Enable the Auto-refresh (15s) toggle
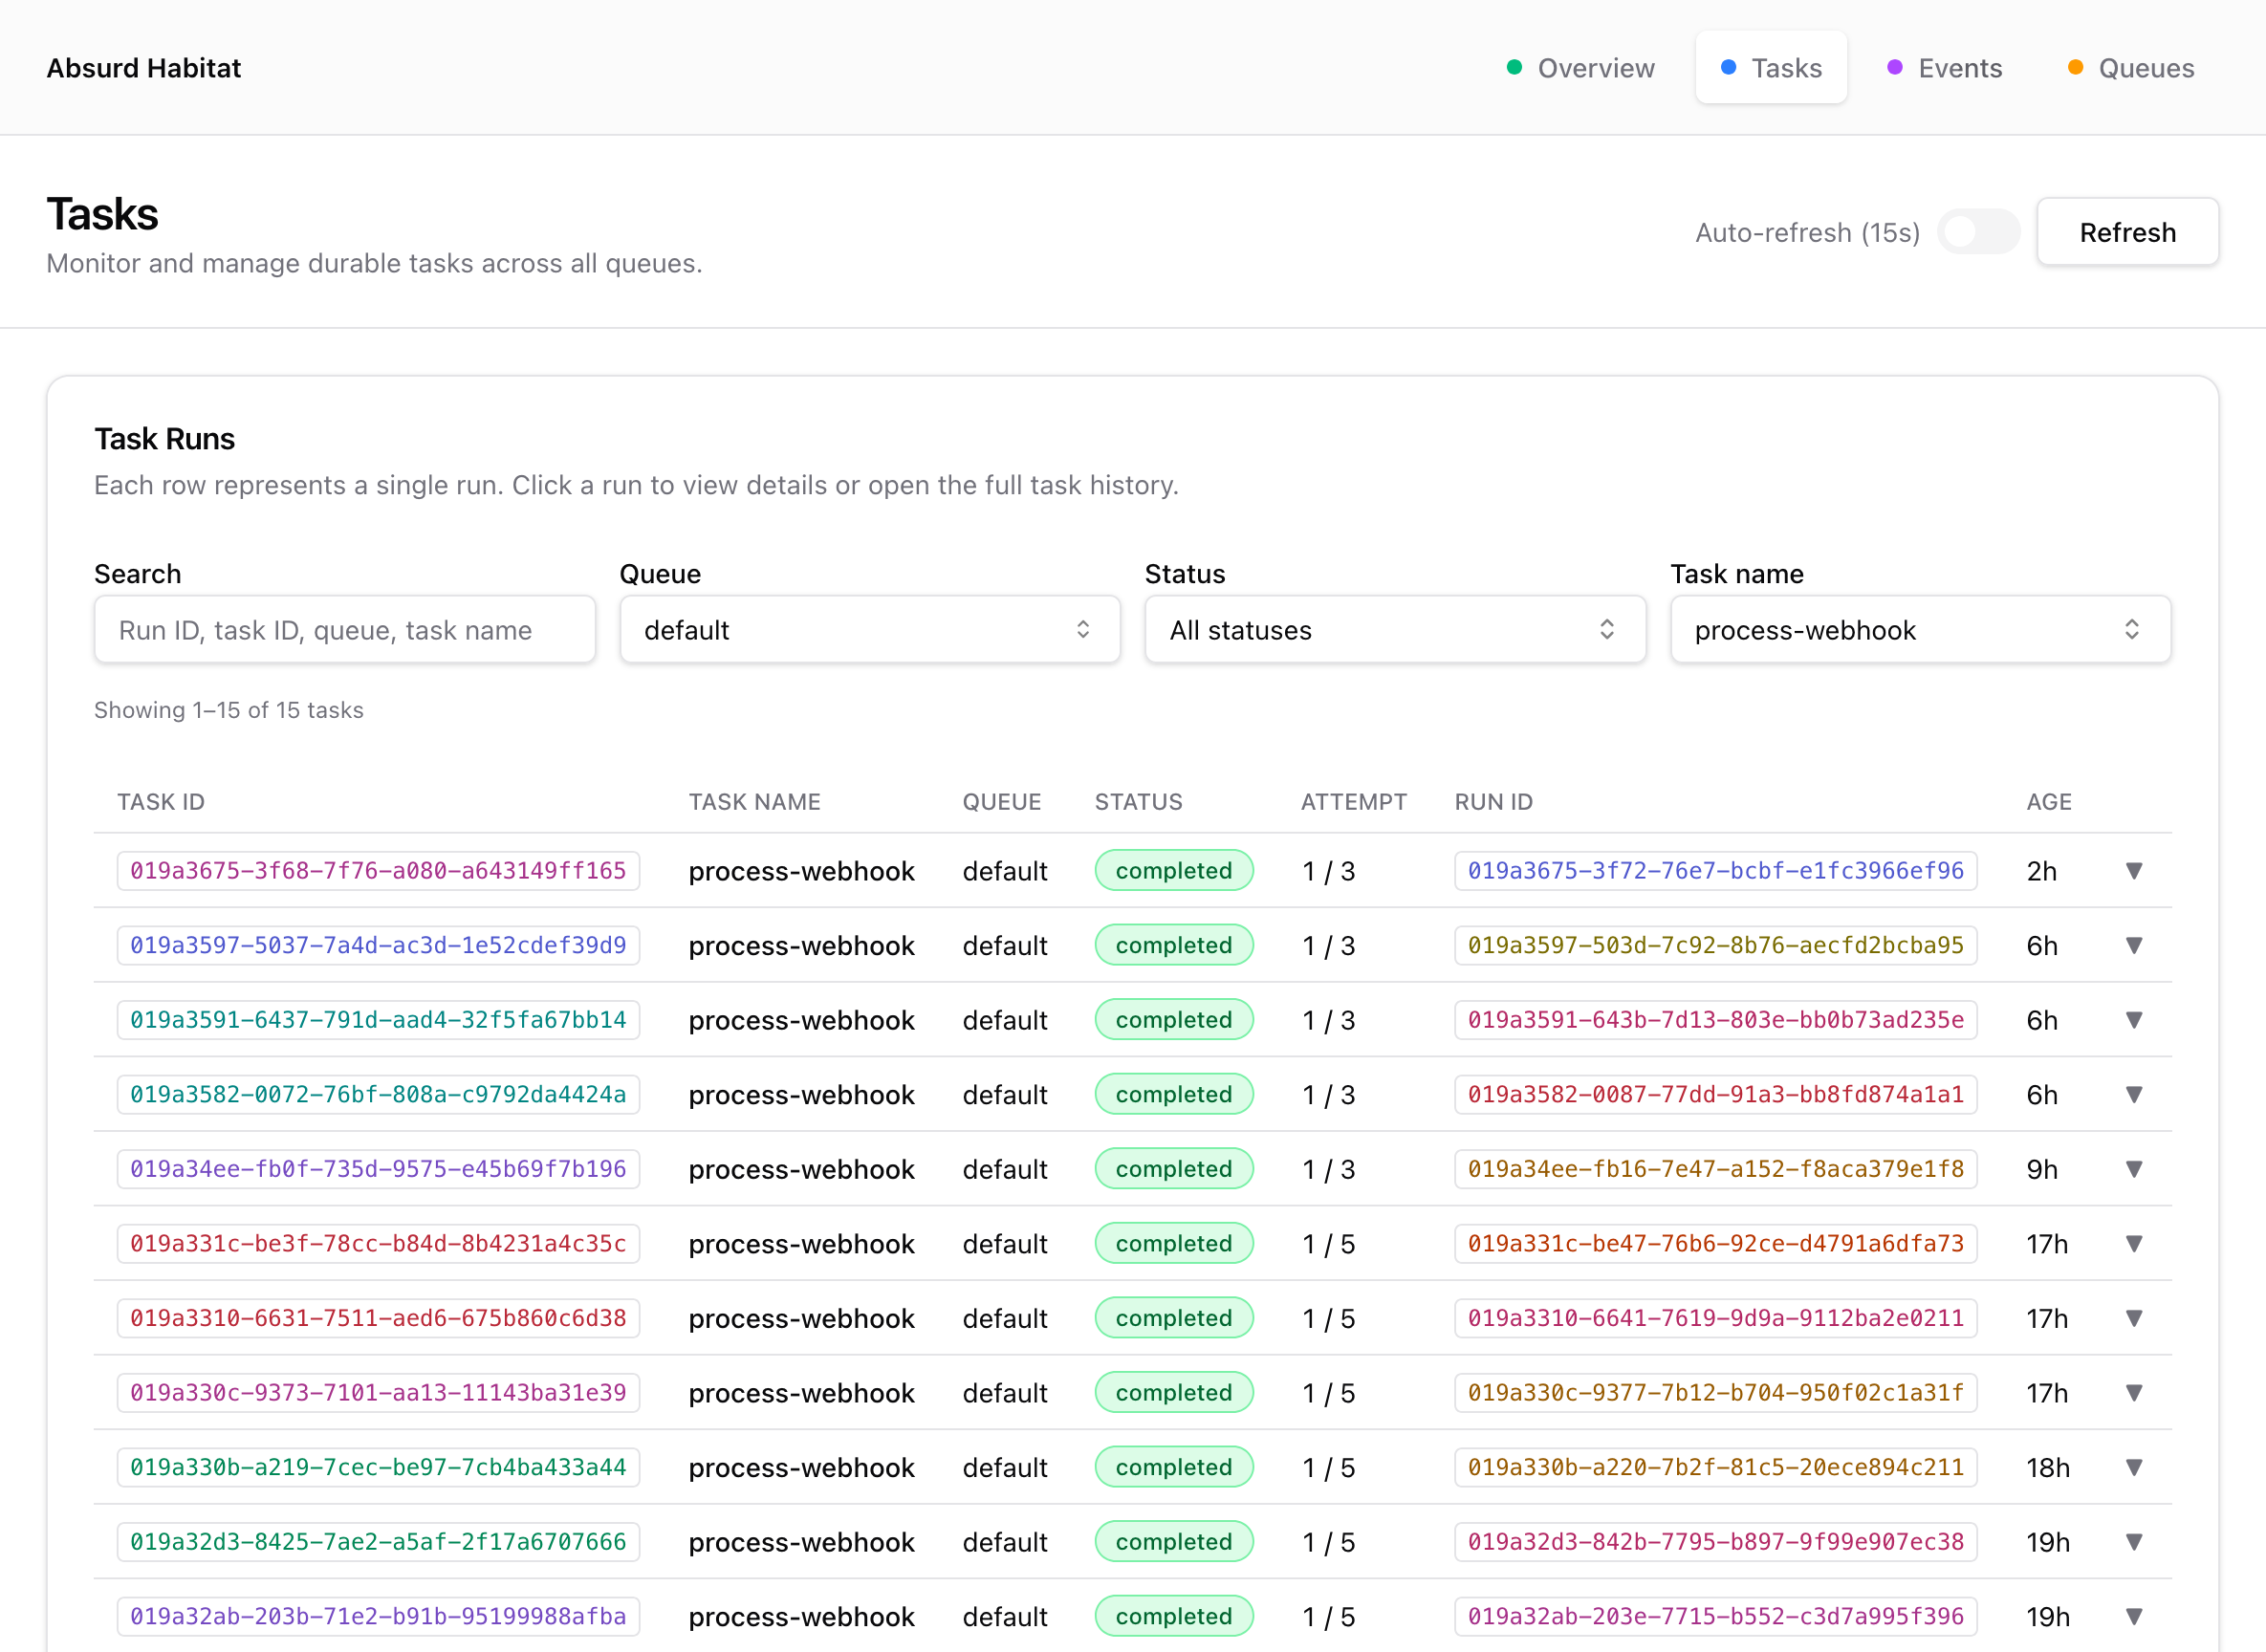Viewport: 2266px width, 1652px height. pyautogui.click(x=1978, y=231)
